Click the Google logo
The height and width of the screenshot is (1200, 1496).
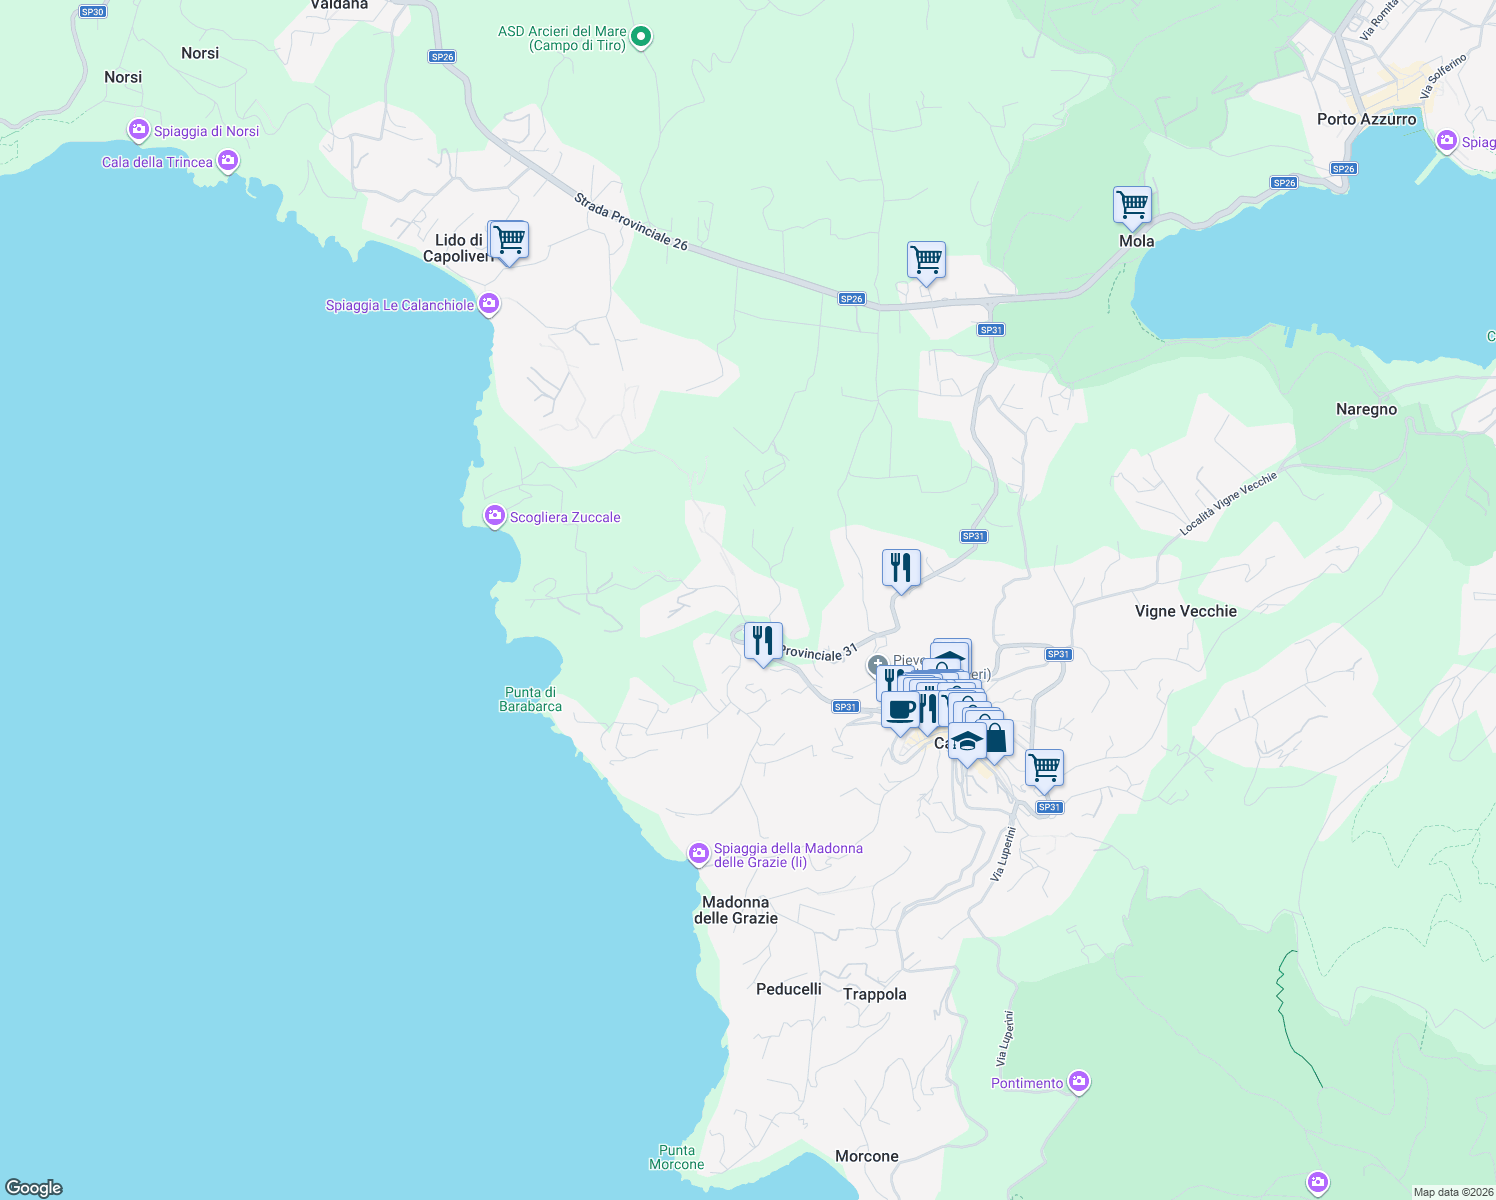pos(34,1187)
